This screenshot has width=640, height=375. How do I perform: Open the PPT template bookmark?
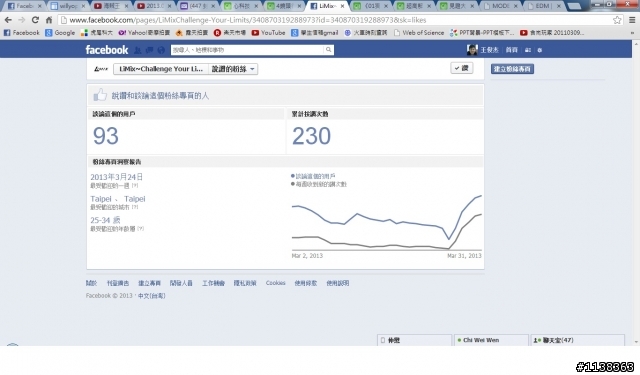[x=482, y=33]
